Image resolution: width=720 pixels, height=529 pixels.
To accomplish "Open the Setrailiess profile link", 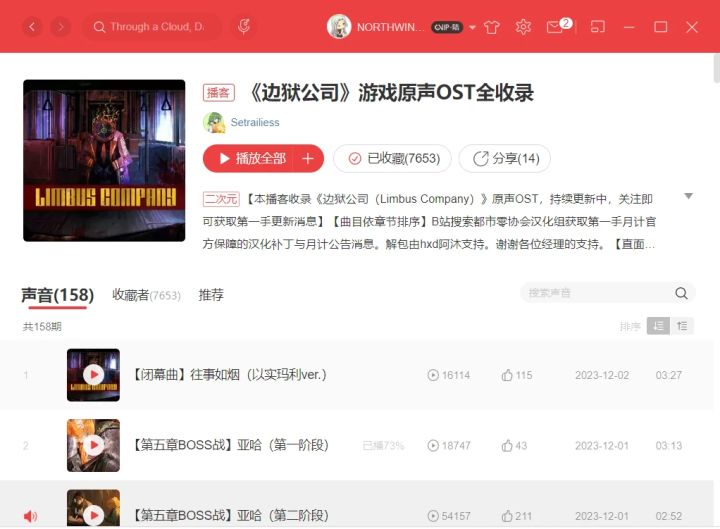I will (x=255, y=122).
